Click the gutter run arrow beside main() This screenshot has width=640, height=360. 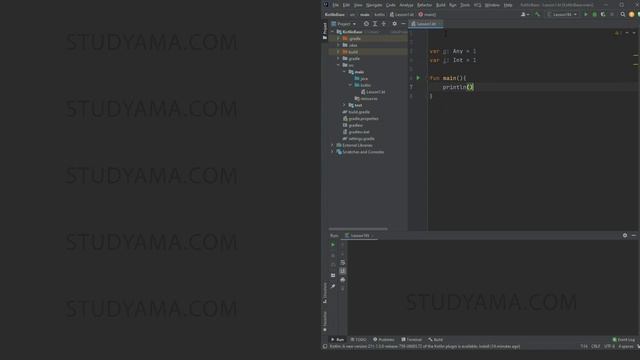click(418, 78)
